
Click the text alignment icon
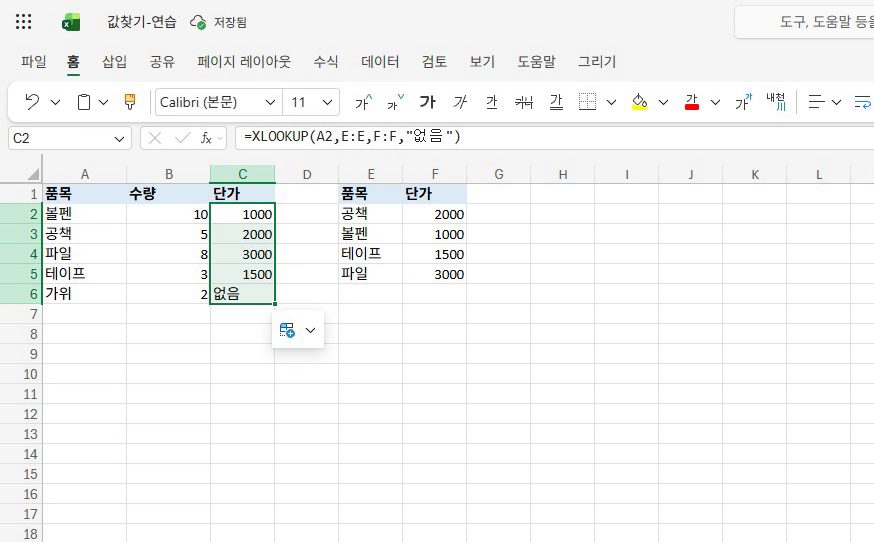pyautogui.click(x=817, y=102)
